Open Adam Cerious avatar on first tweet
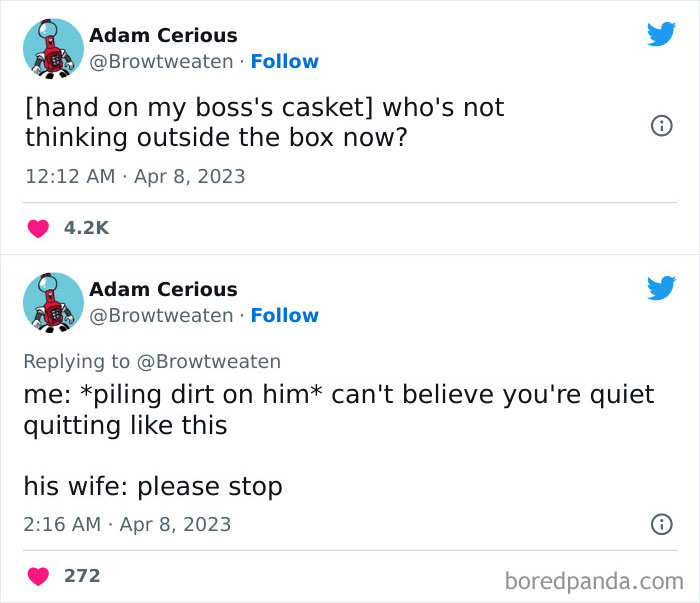 point(53,49)
